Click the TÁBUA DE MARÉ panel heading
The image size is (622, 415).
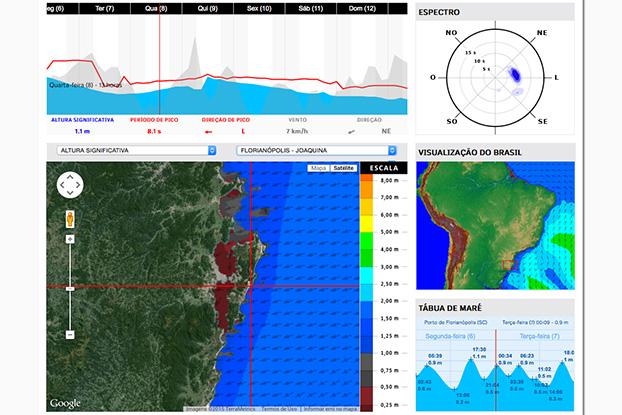[450, 308]
